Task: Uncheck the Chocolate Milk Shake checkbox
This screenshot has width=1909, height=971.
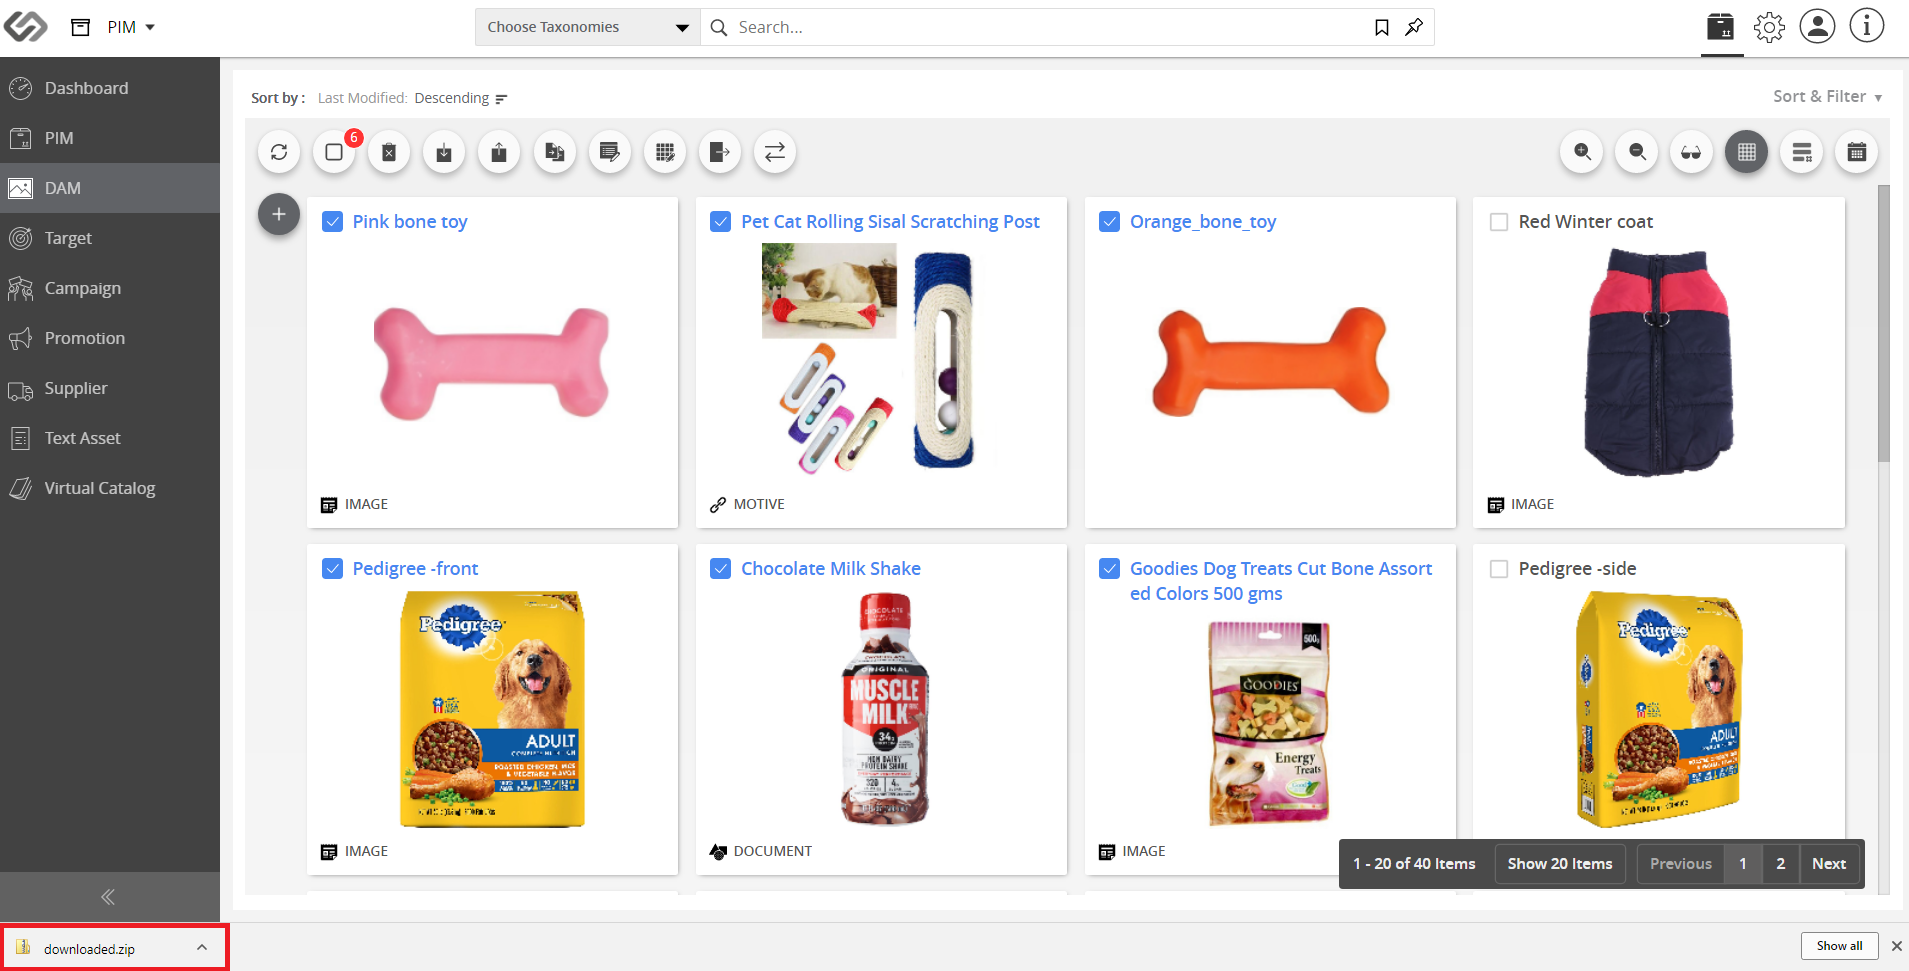Action: click(720, 569)
